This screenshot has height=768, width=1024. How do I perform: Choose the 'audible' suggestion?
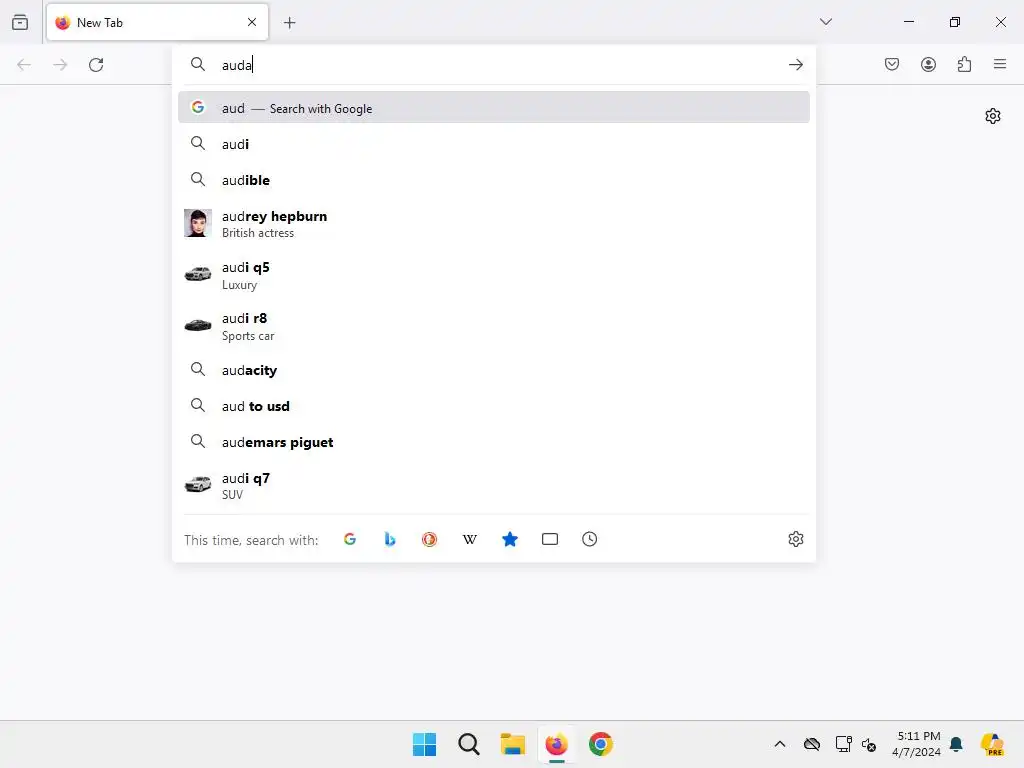(x=494, y=180)
